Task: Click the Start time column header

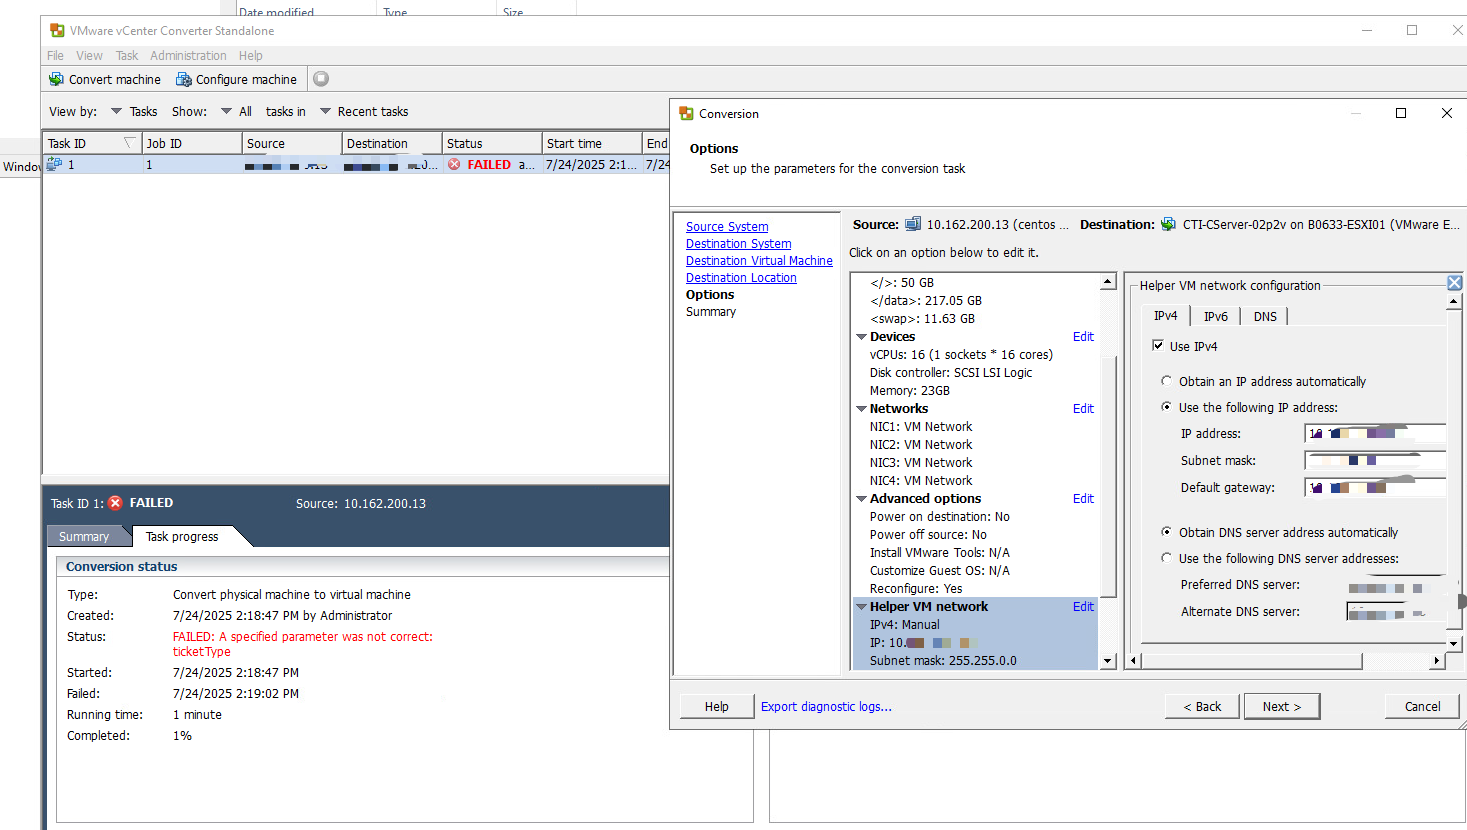Action: point(592,143)
